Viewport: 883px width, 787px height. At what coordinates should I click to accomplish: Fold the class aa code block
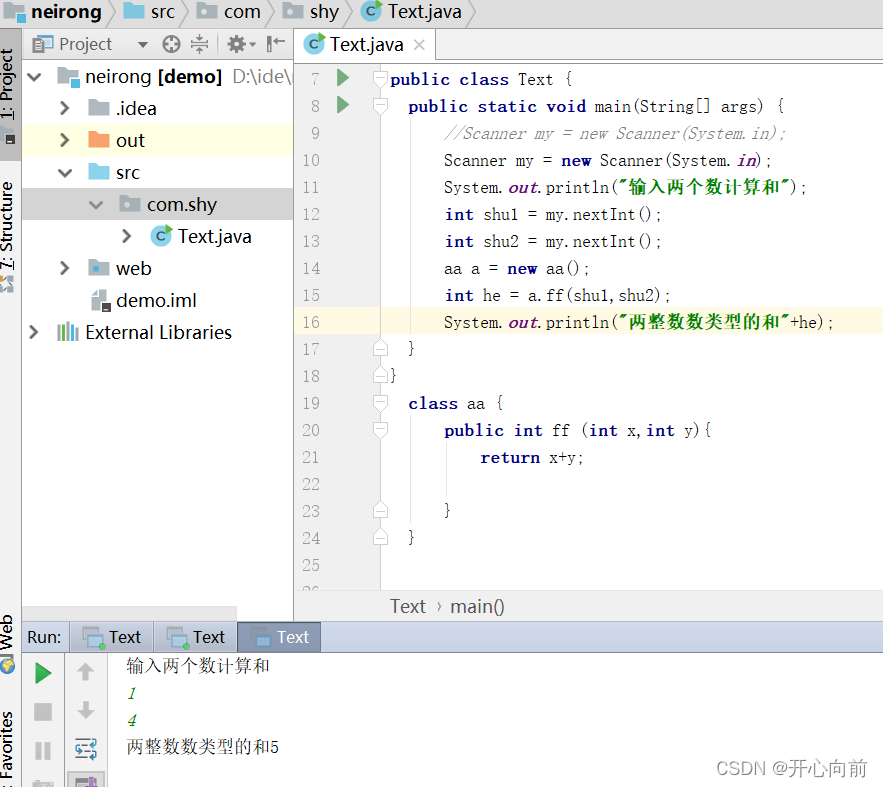pos(381,403)
